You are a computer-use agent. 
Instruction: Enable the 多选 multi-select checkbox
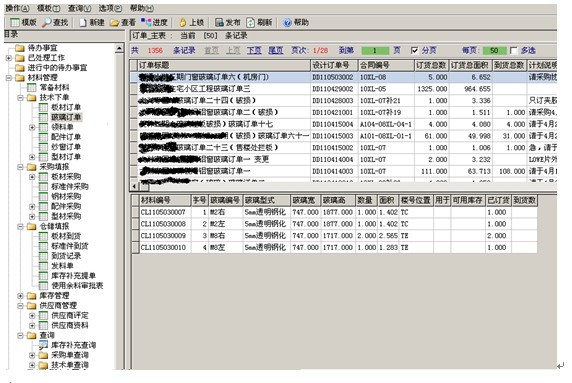(x=514, y=50)
